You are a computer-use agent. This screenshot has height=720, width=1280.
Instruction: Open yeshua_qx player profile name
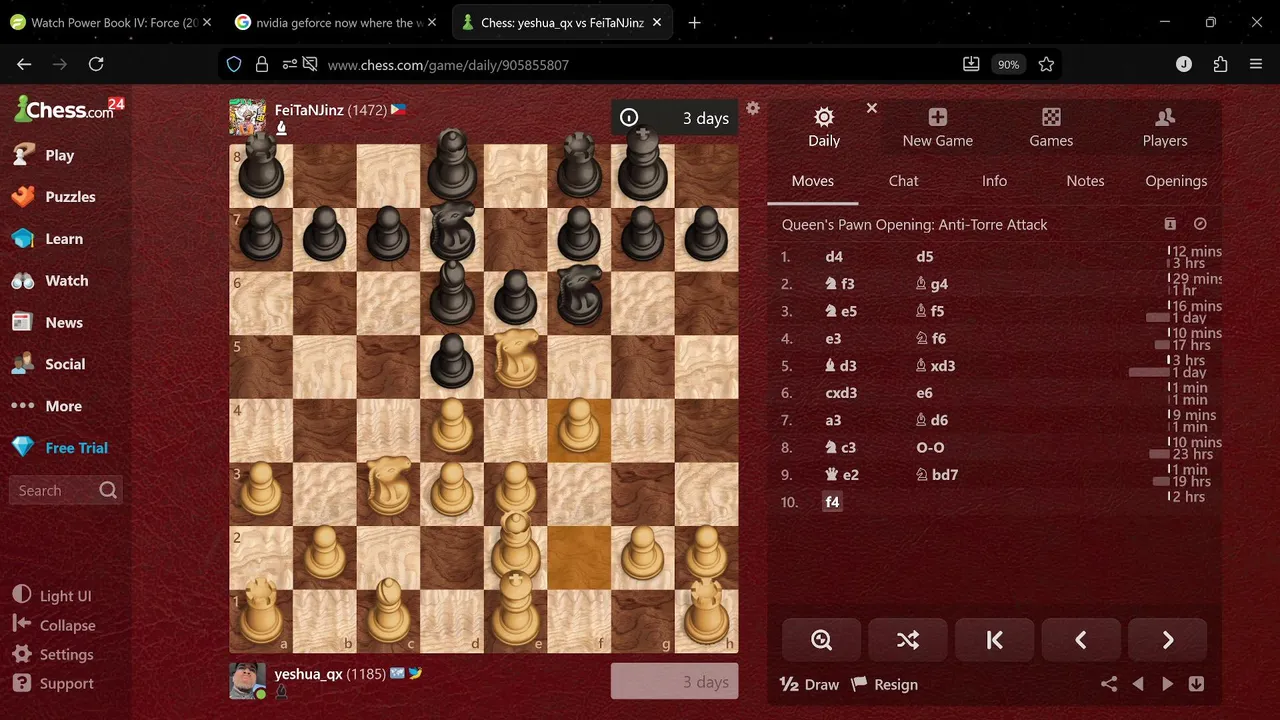309,674
